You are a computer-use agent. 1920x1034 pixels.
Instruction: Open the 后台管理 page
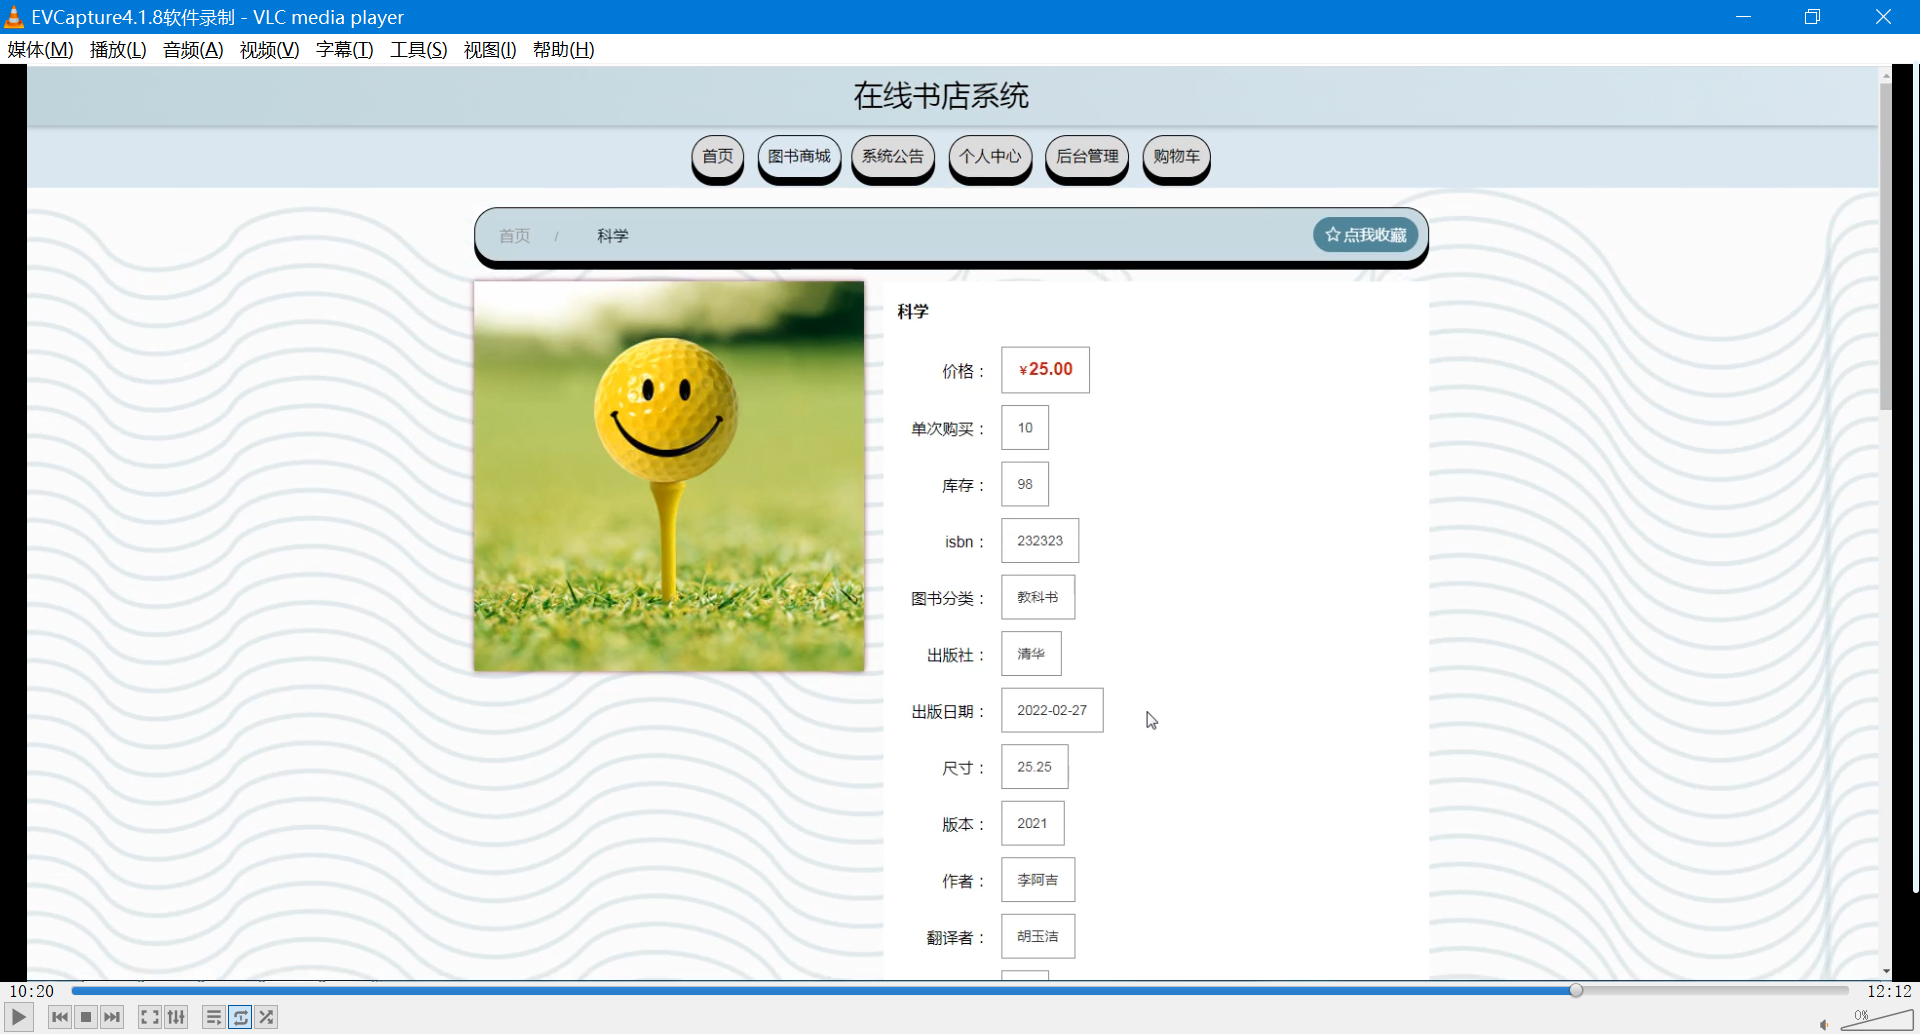(1087, 157)
